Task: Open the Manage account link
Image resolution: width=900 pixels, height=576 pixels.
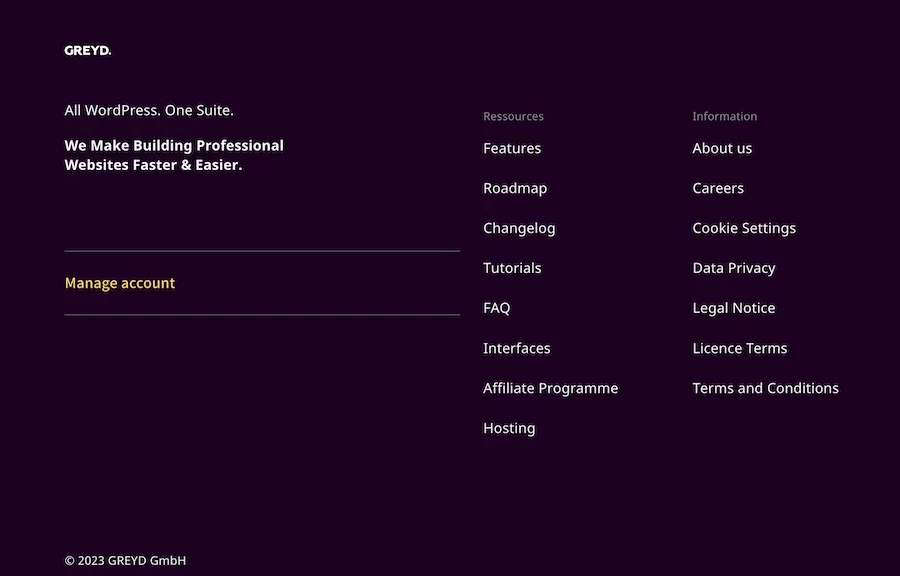Action: coord(120,283)
